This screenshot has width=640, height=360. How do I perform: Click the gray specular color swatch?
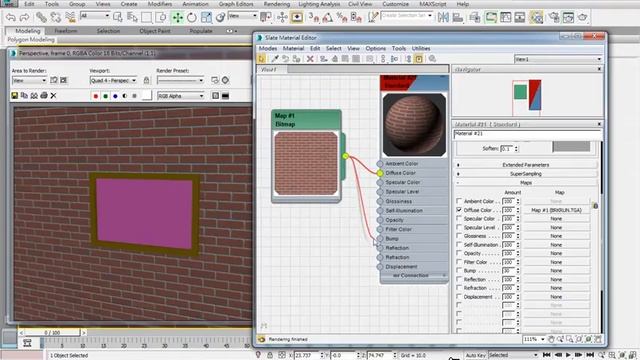(x=571, y=147)
